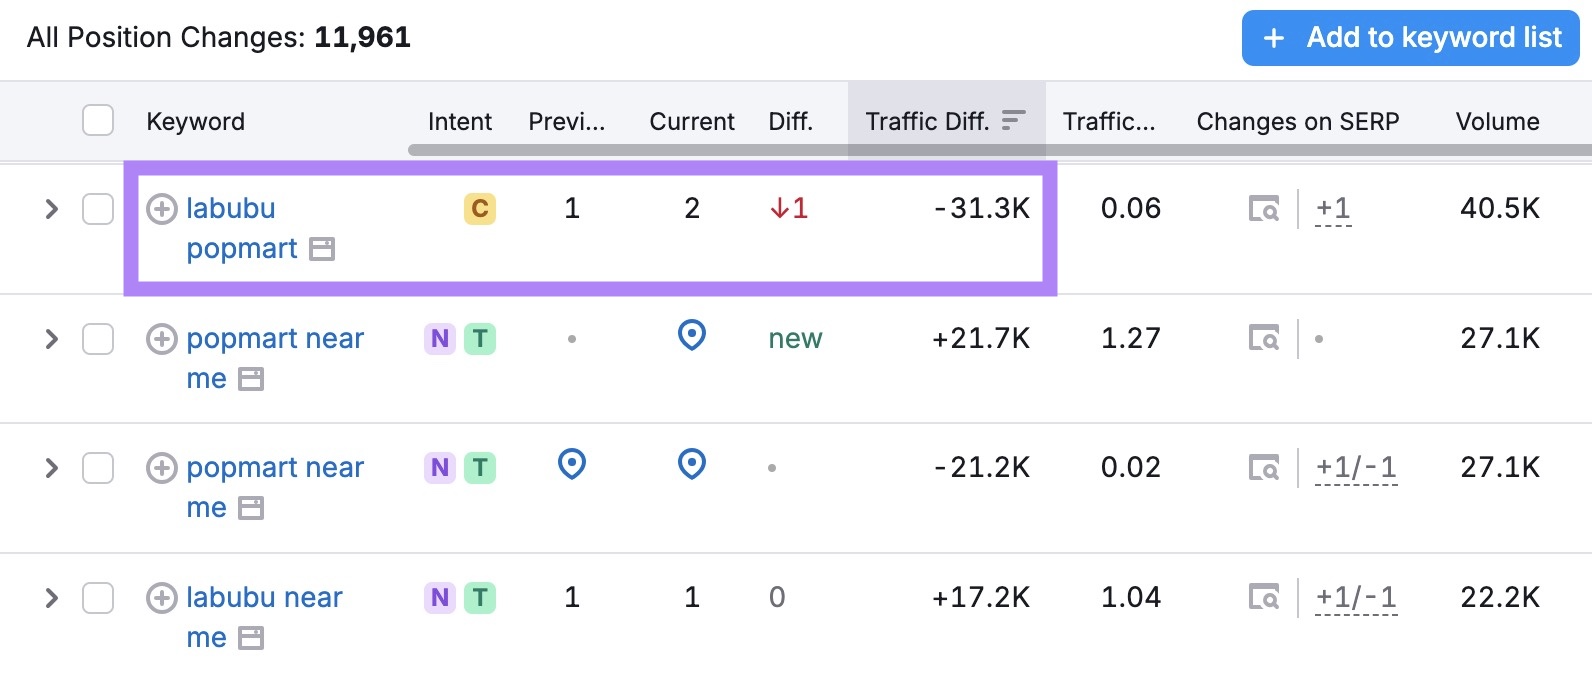1592x678 pixels.
Task: Open SERP snapshot for labubu popmart row
Action: (1263, 209)
